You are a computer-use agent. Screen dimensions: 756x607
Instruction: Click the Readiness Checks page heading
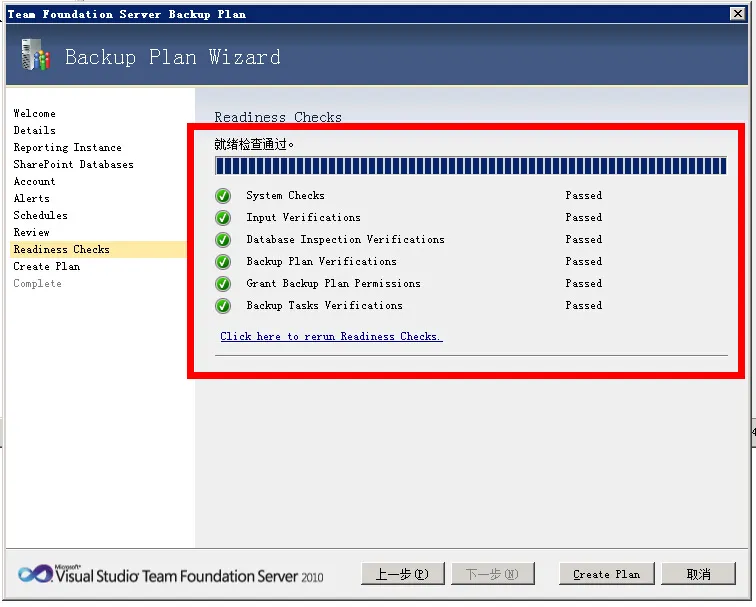pyautogui.click(x=278, y=117)
